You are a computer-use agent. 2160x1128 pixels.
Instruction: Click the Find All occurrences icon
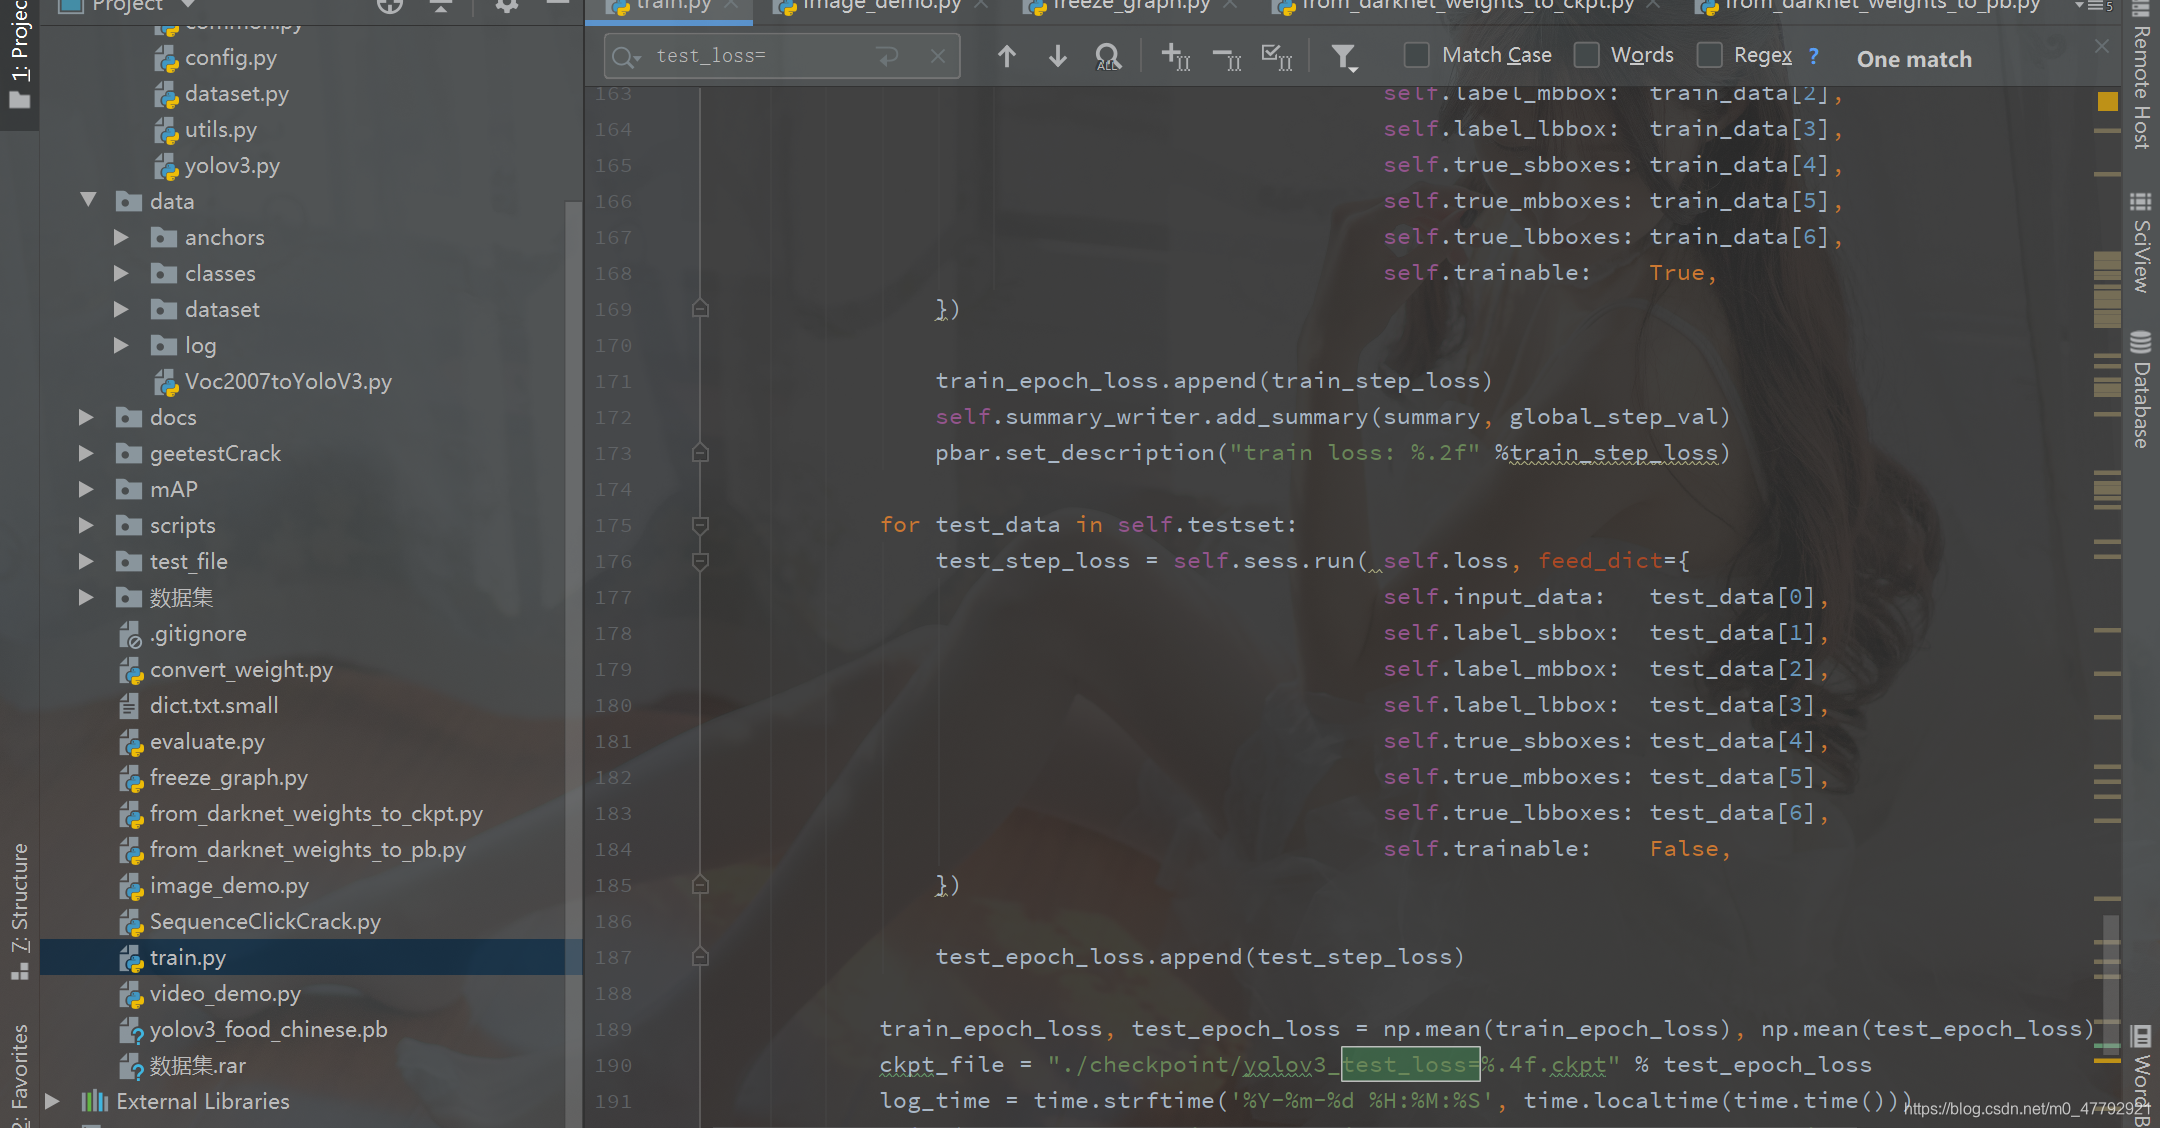point(1108,57)
